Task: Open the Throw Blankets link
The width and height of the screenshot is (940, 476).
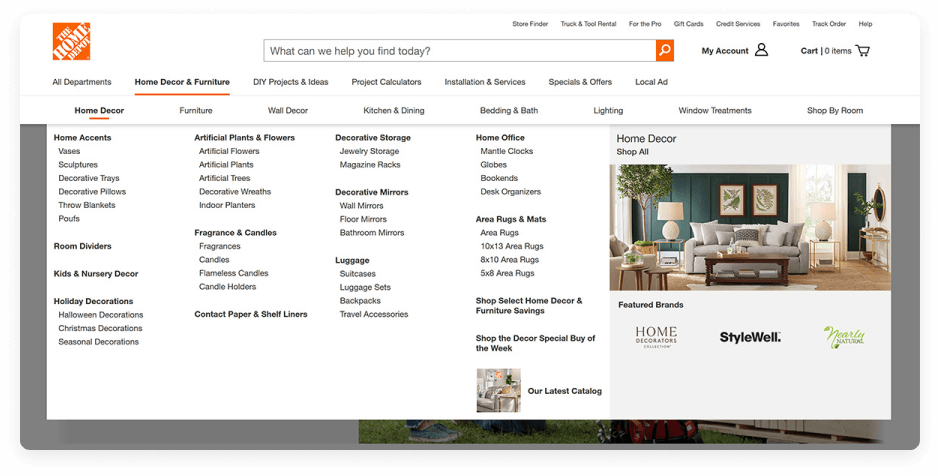Action: [86, 205]
